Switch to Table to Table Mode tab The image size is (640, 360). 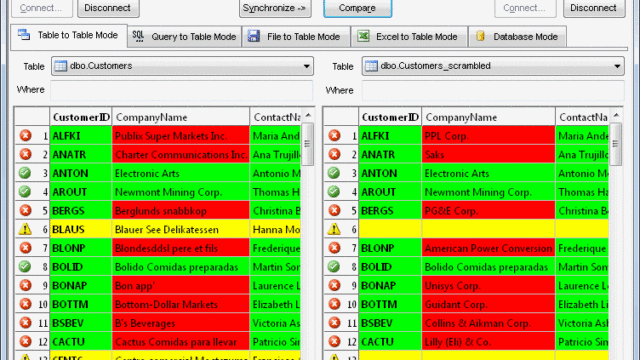(x=69, y=36)
